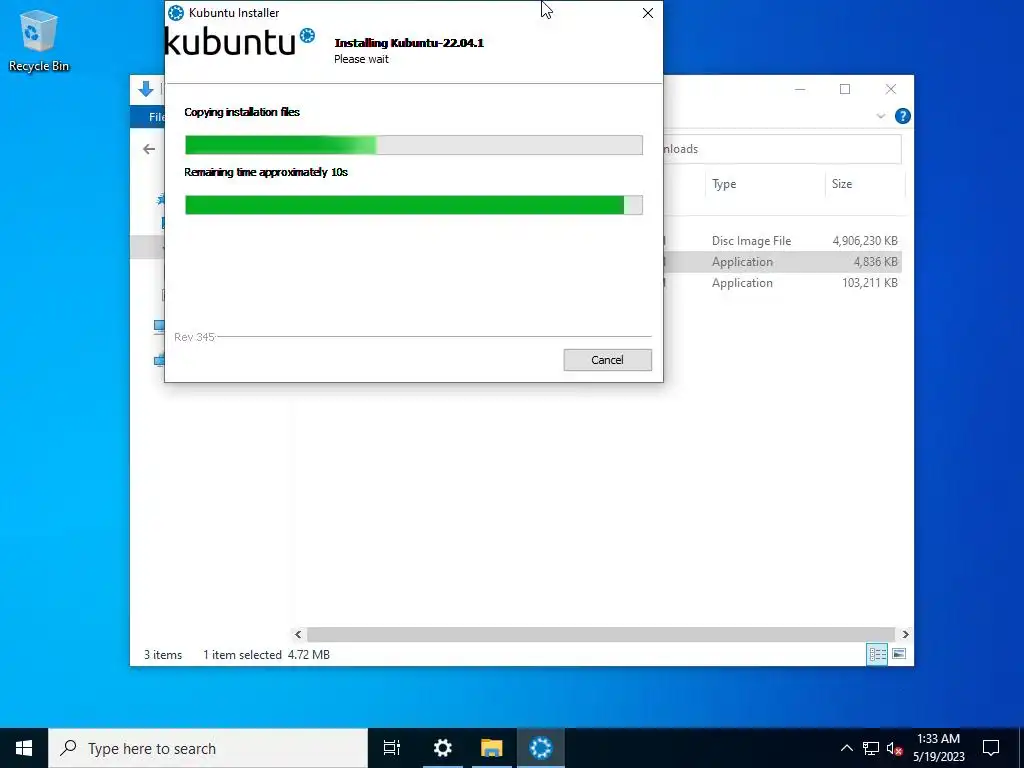Viewport: 1024px width, 768px height.
Task: Expand the File Explorer ribbon chevron
Action: coord(880,116)
